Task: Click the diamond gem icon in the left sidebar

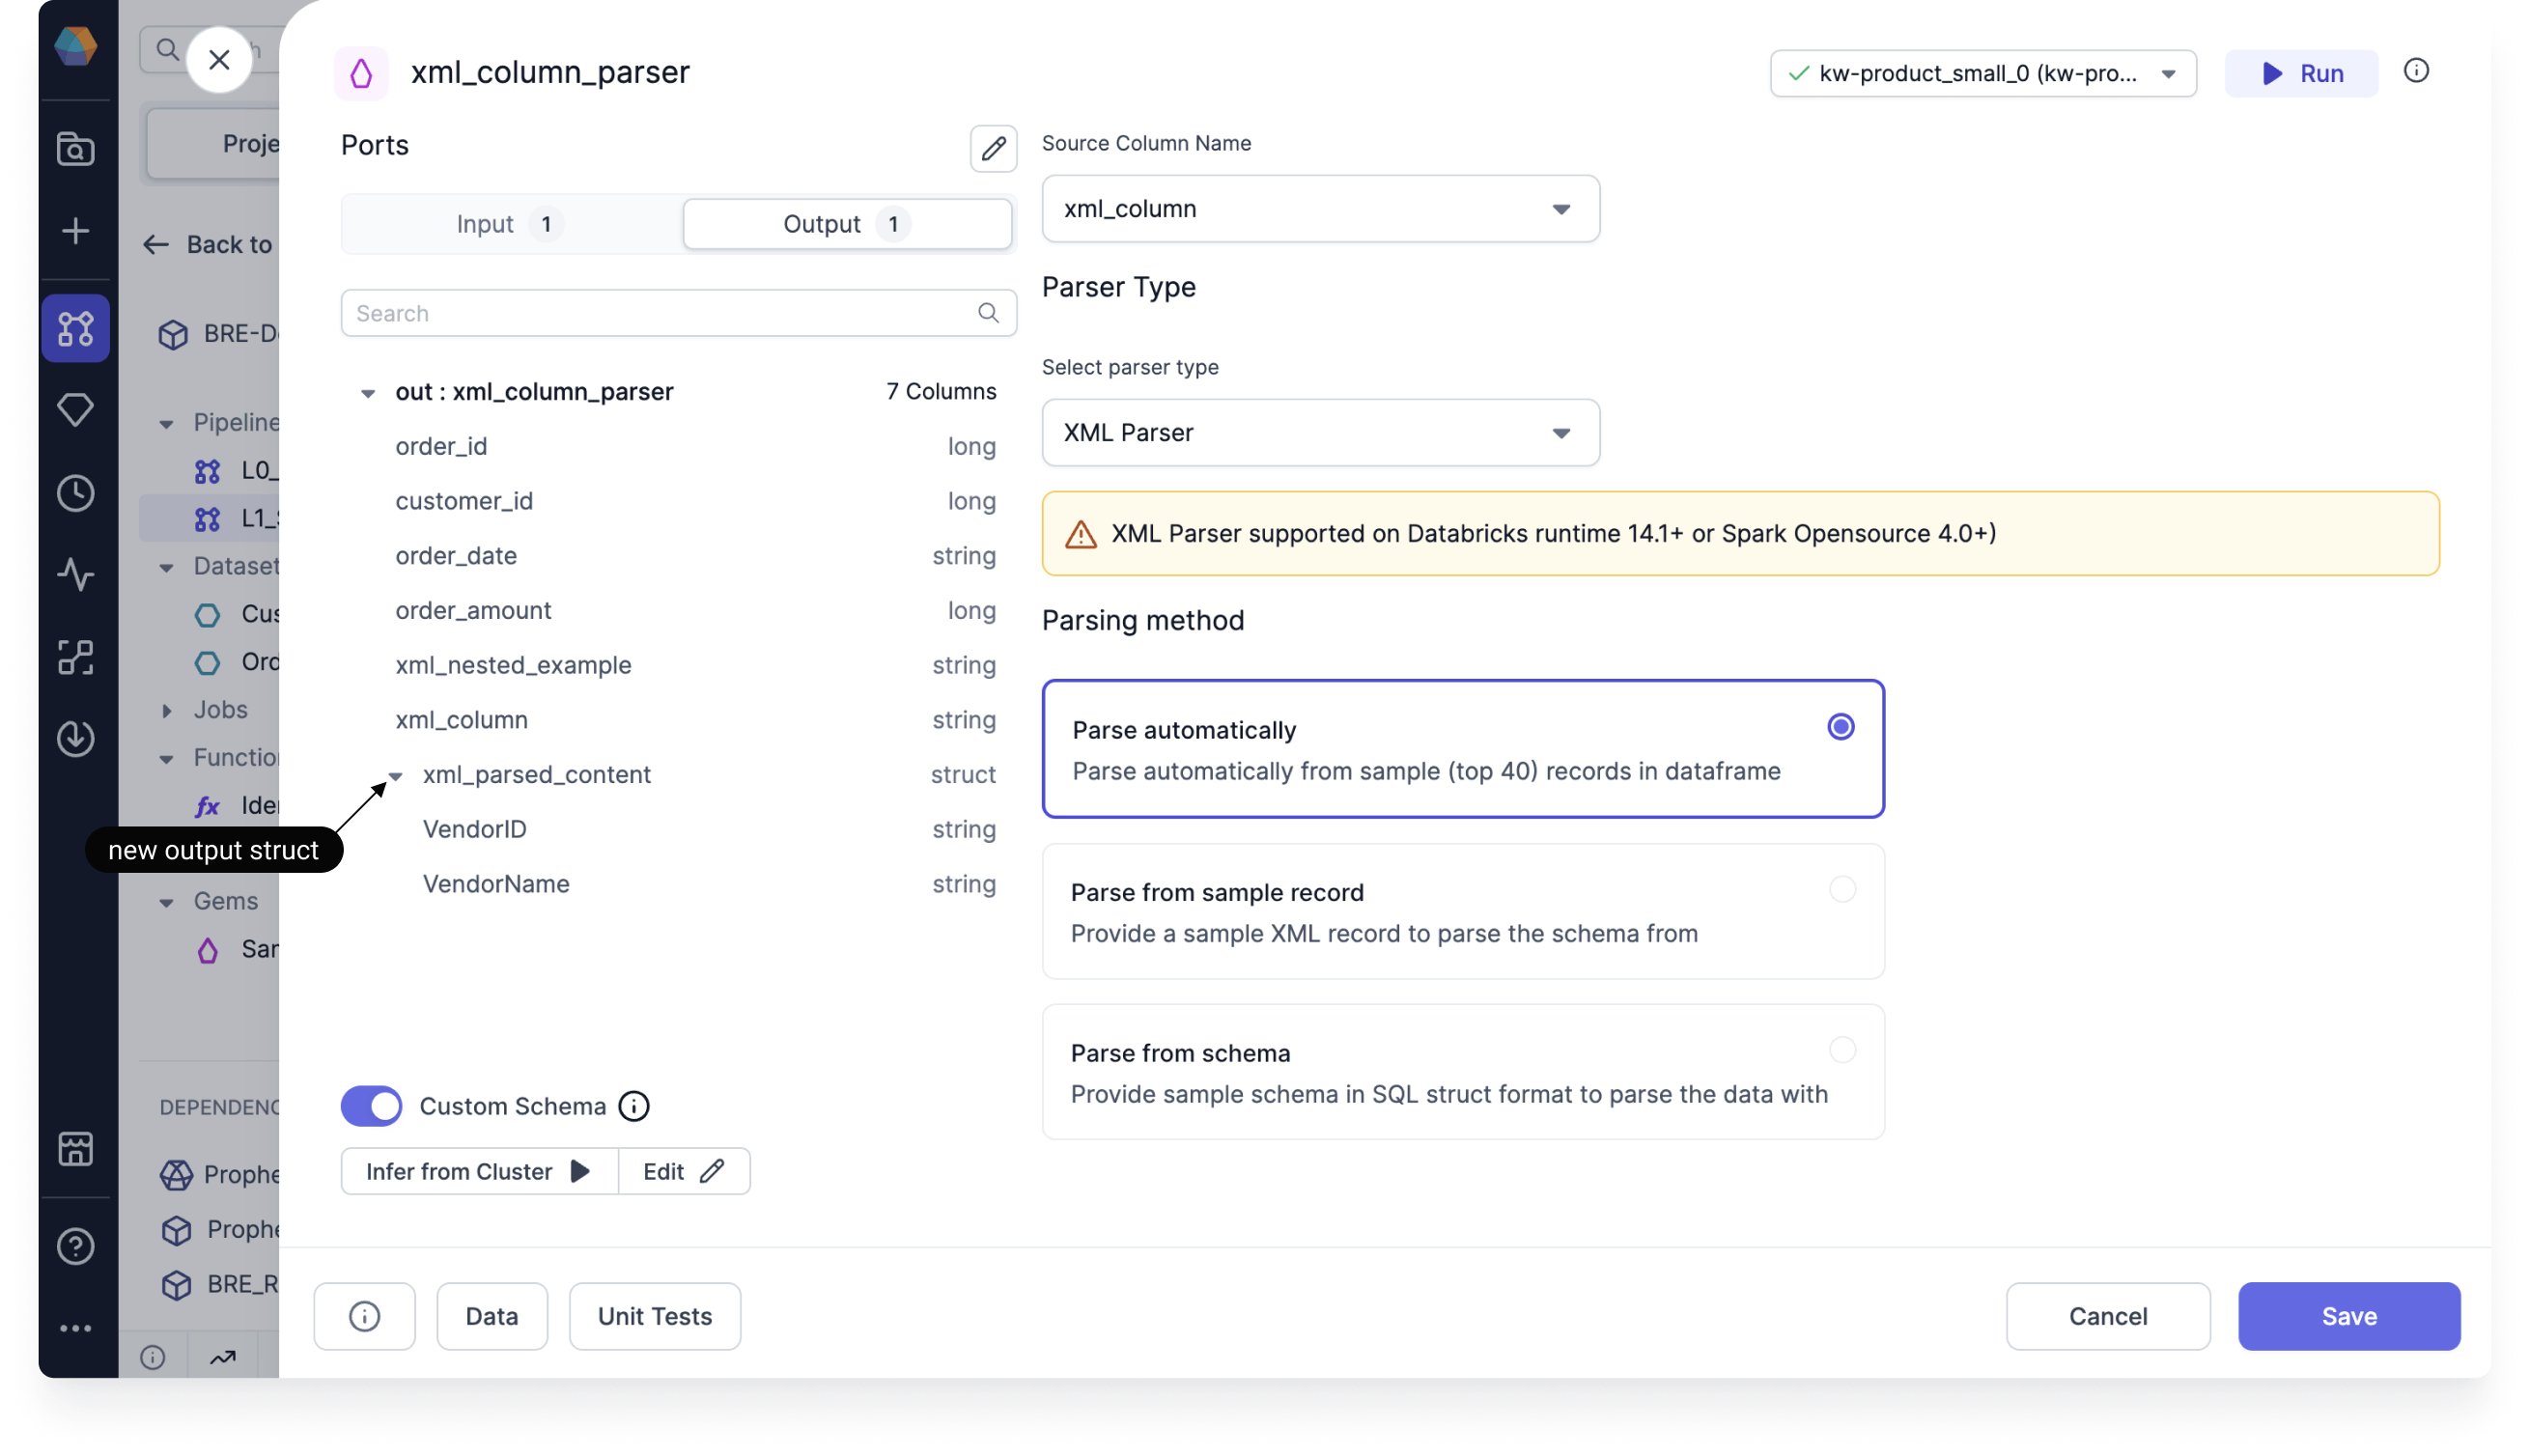Action: [76, 410]
